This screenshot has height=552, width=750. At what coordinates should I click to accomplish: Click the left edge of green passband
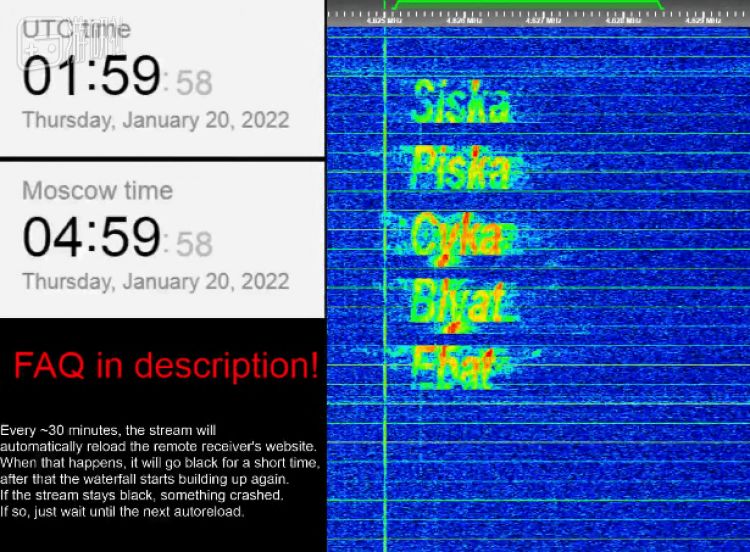tap(396, 5)
